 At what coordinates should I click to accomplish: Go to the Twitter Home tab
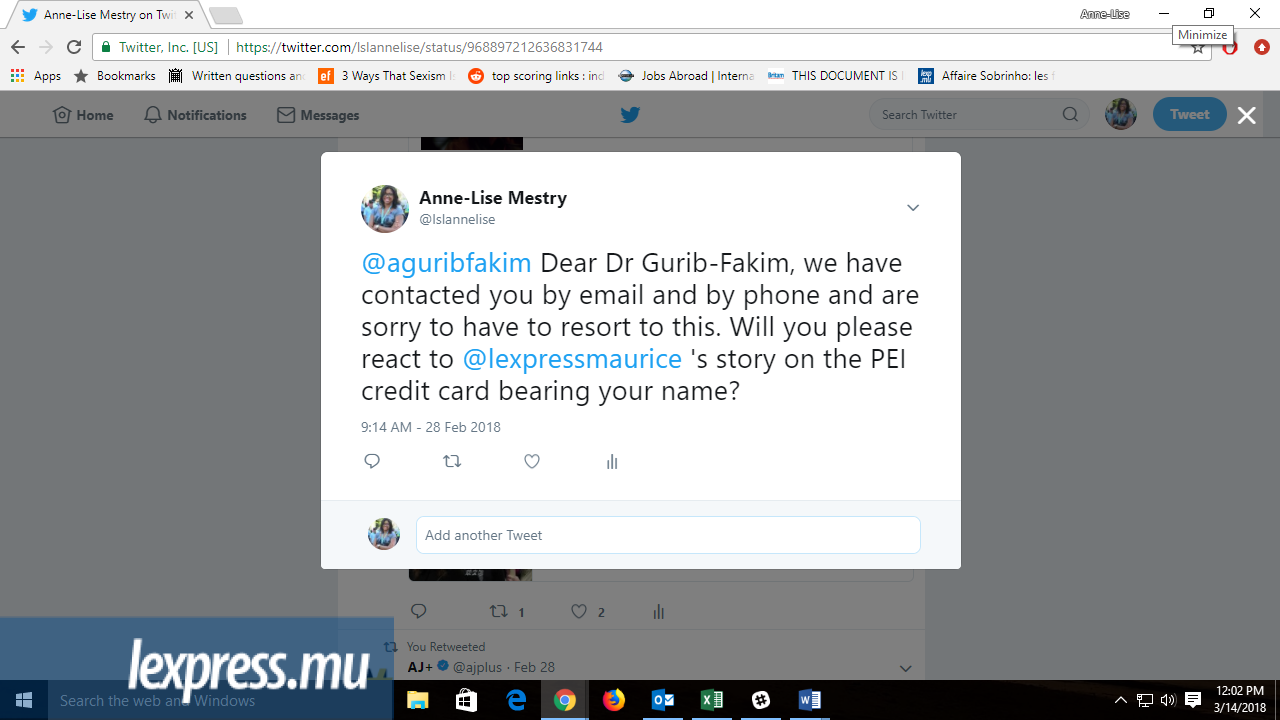point(83,115)
